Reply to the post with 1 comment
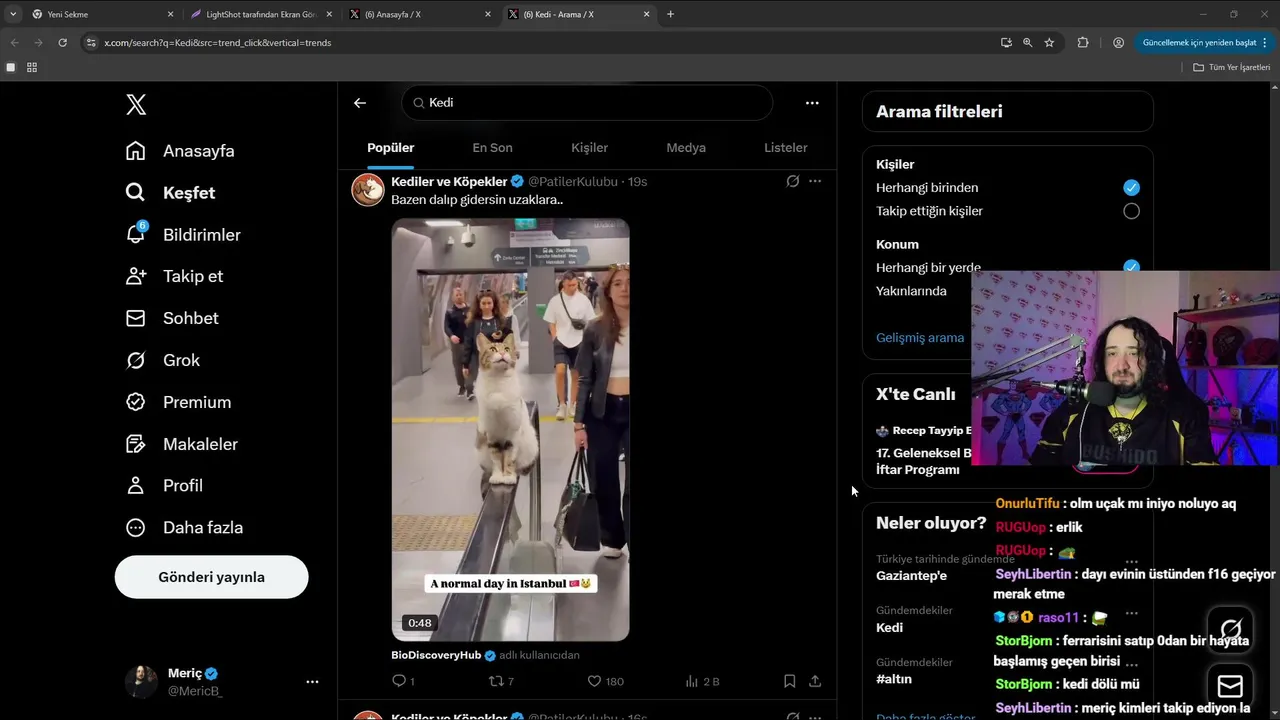 [x=403, y=681]
